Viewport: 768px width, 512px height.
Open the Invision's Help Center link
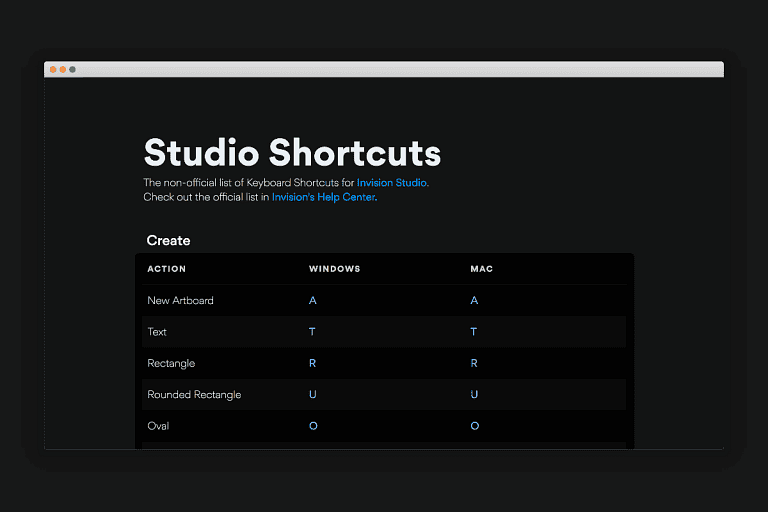[323, 197]
